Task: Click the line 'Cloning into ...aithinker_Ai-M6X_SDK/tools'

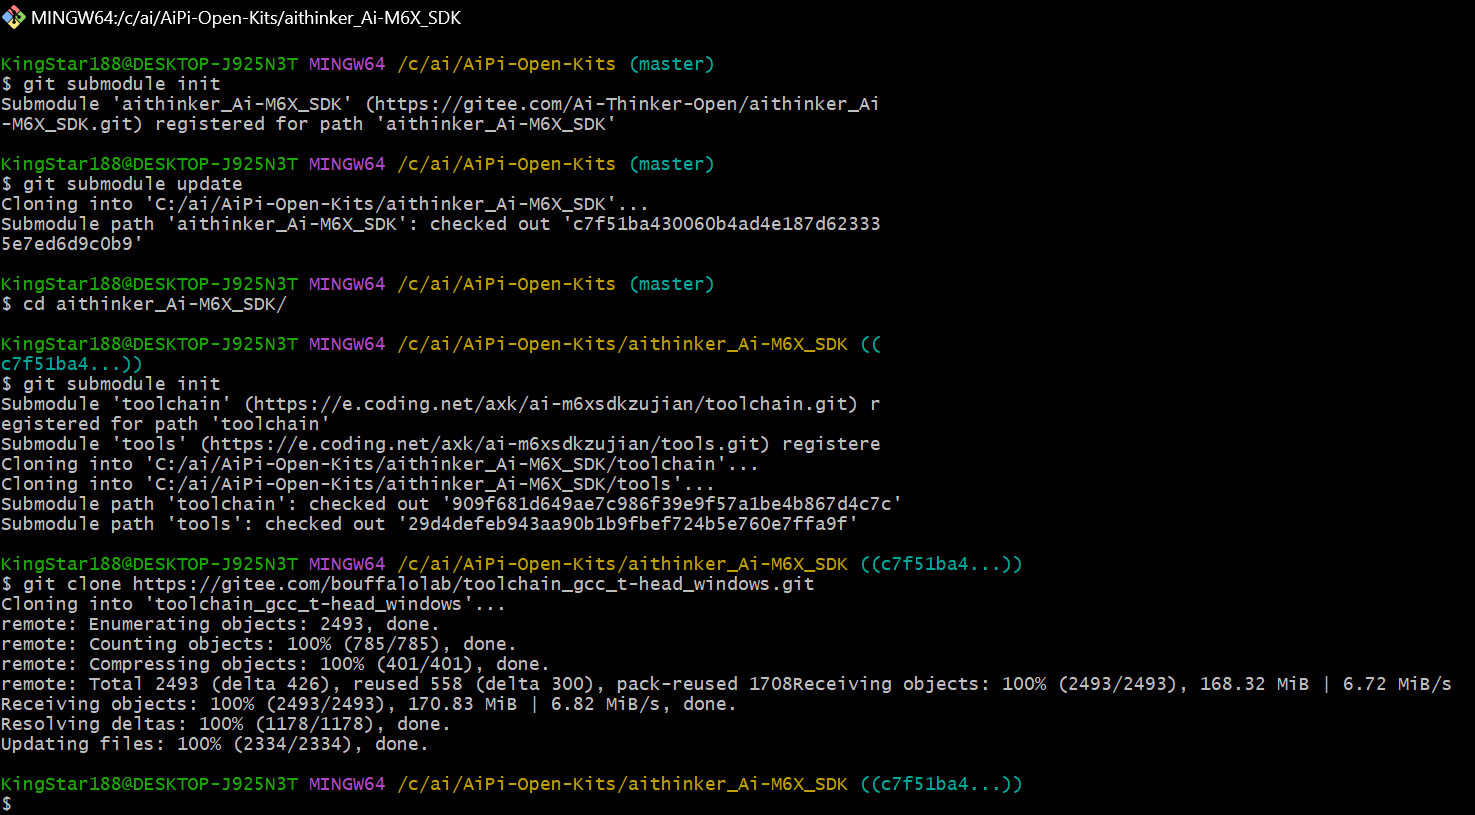Action: (x=357, y=484)
